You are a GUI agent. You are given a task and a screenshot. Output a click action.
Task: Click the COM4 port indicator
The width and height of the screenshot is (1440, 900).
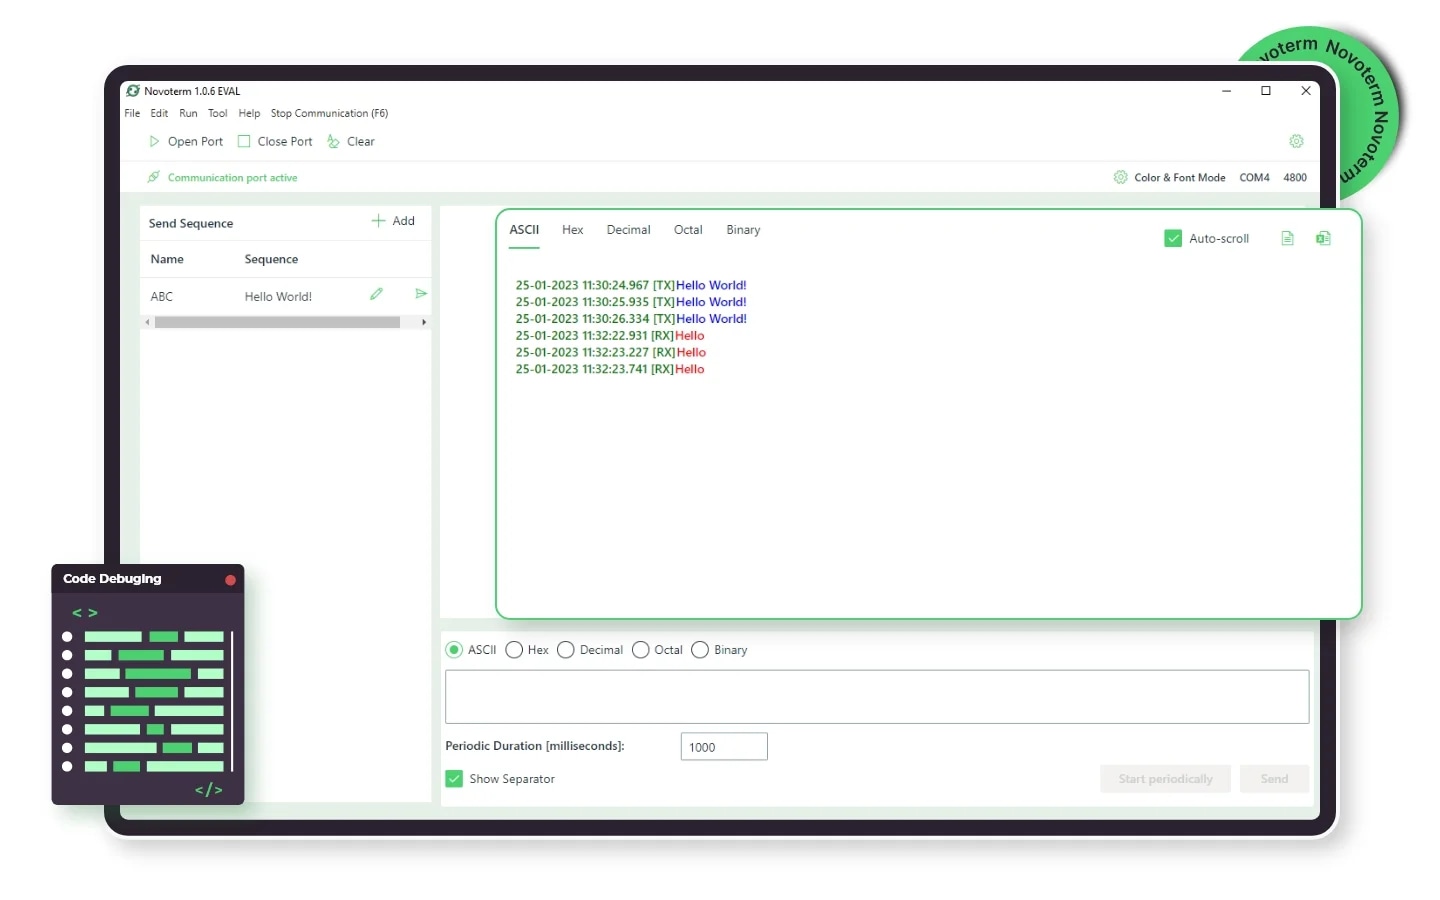pos(1254,178)
